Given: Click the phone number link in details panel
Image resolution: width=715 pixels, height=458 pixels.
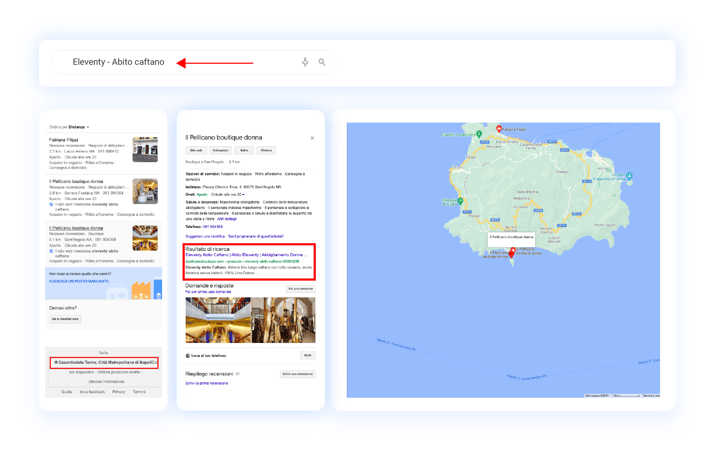Looking at the screenshot, I should [x=213, y=227].
